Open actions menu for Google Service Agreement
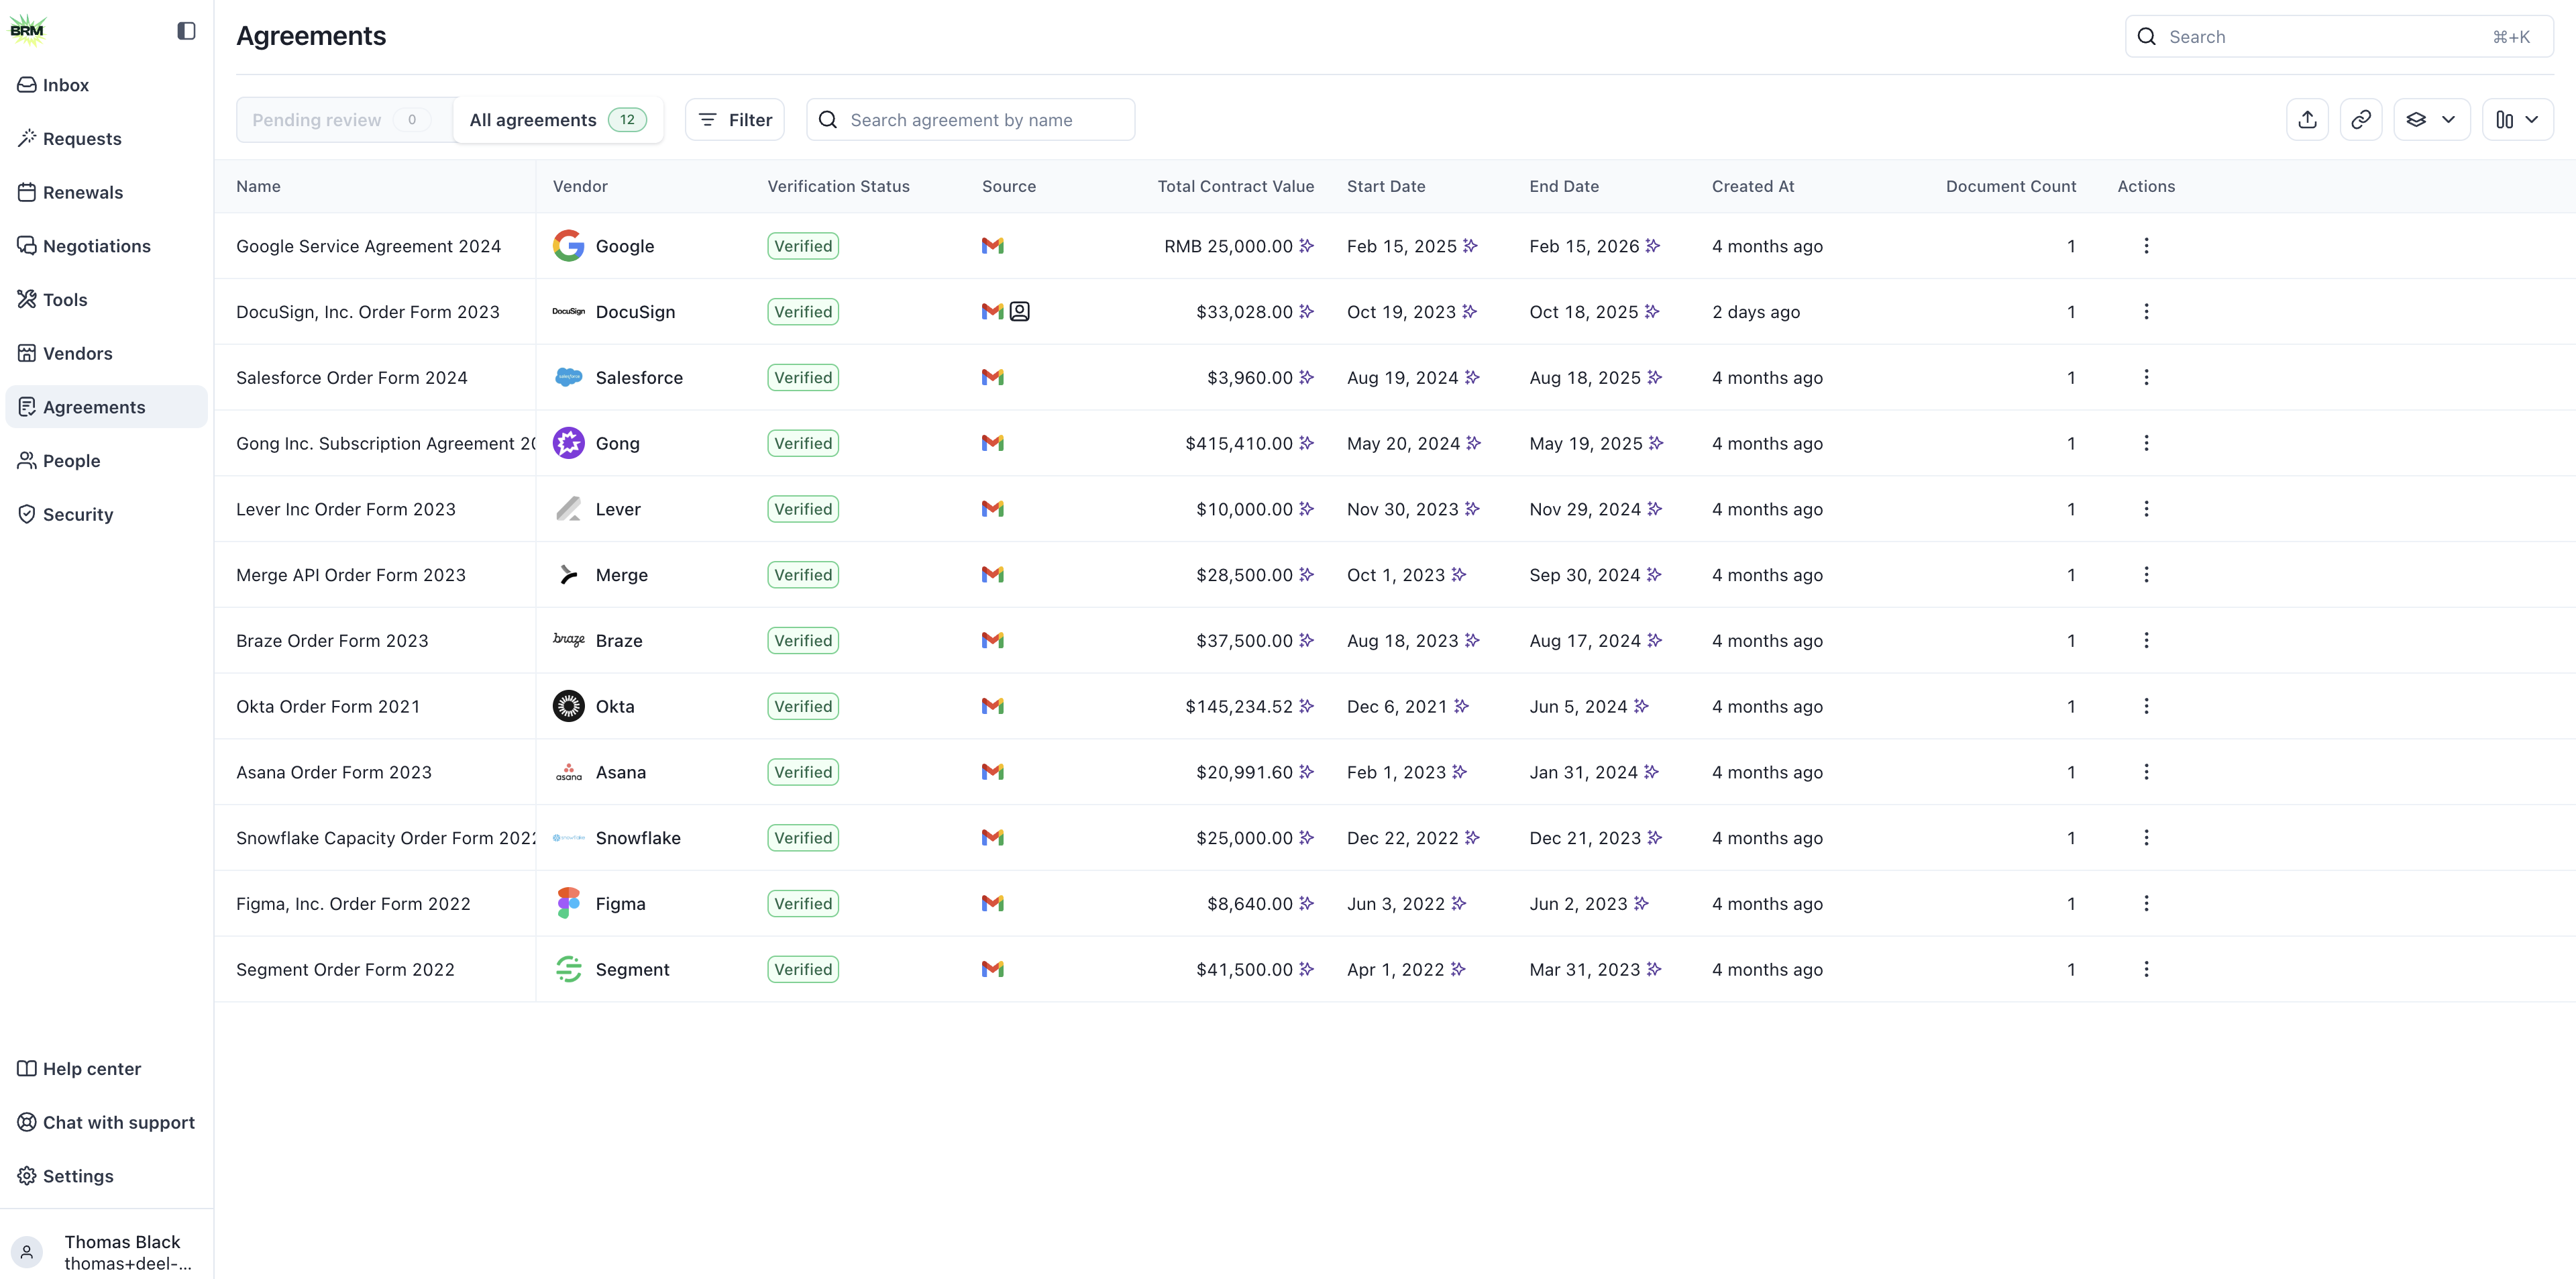 tap(2146, 246)
